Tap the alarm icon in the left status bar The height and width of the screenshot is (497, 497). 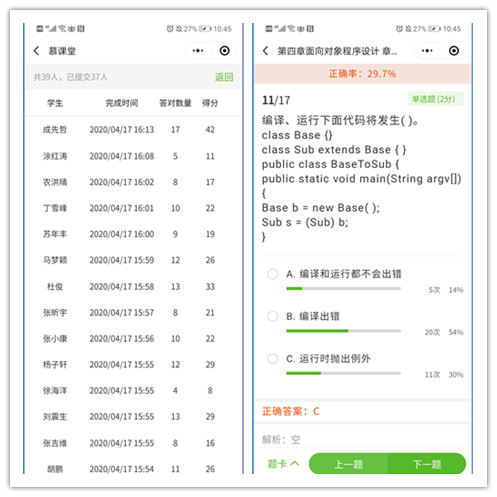(x=170, y=29)
